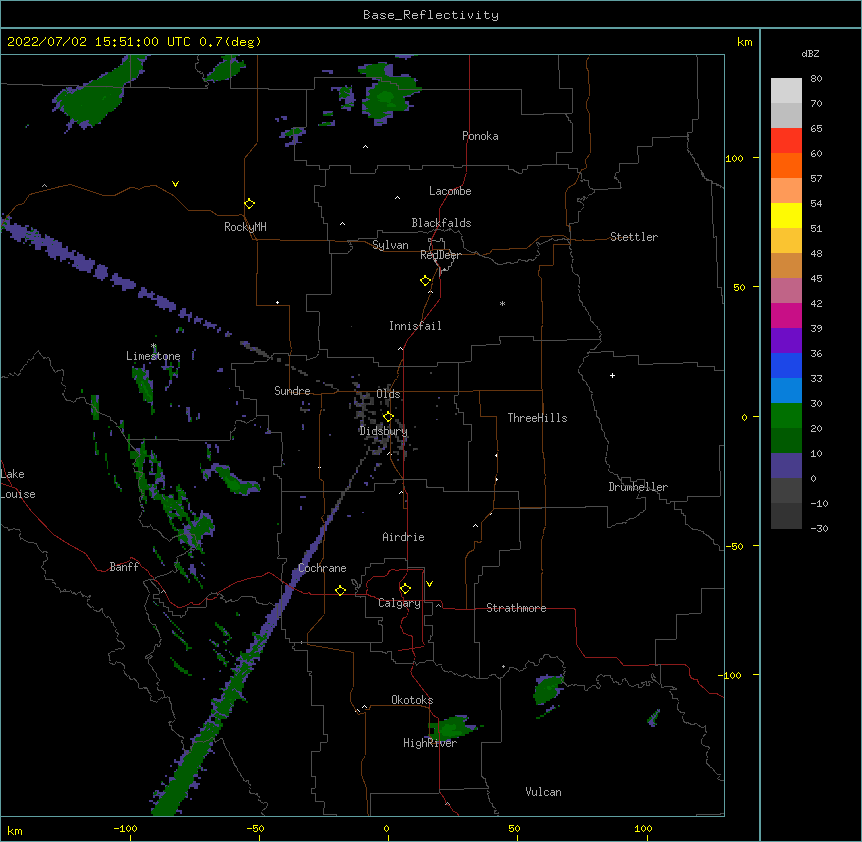Select the purple 36-39 dBZ legend swatch
The image size is (862, 842).
pyautogui.click(x=786, y=340)
